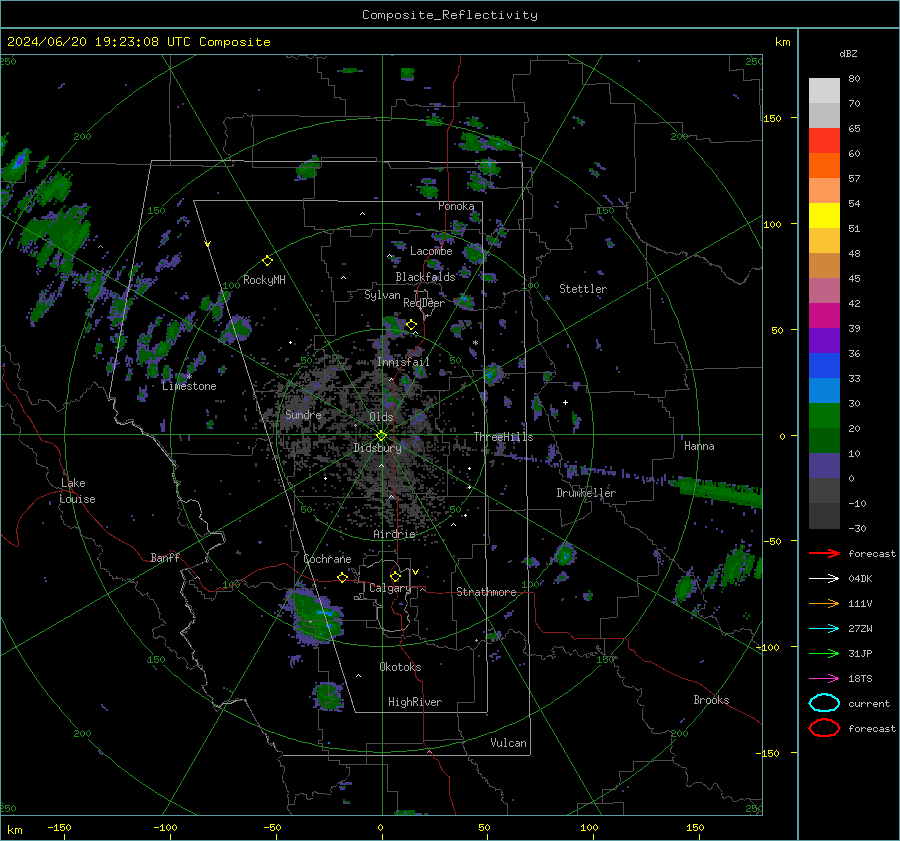Viewport: 900px width, 841px height.
Task: Click the RockyMH label
Action: point(264,280)
